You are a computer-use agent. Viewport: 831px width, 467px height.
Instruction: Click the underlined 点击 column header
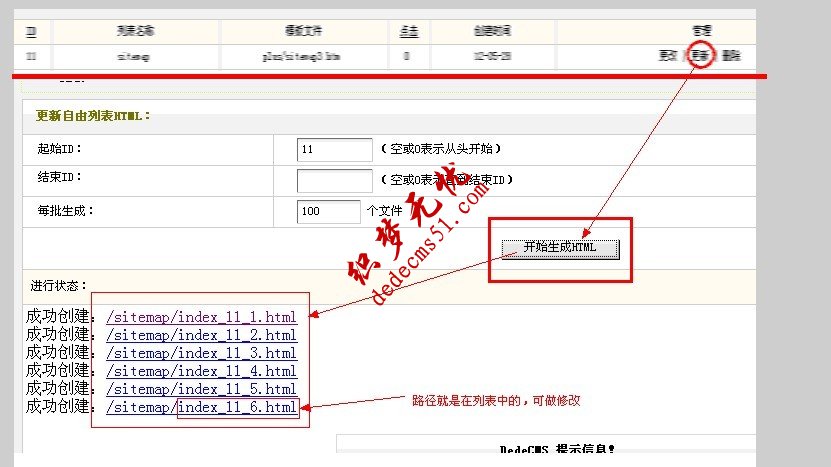(406, 32)
